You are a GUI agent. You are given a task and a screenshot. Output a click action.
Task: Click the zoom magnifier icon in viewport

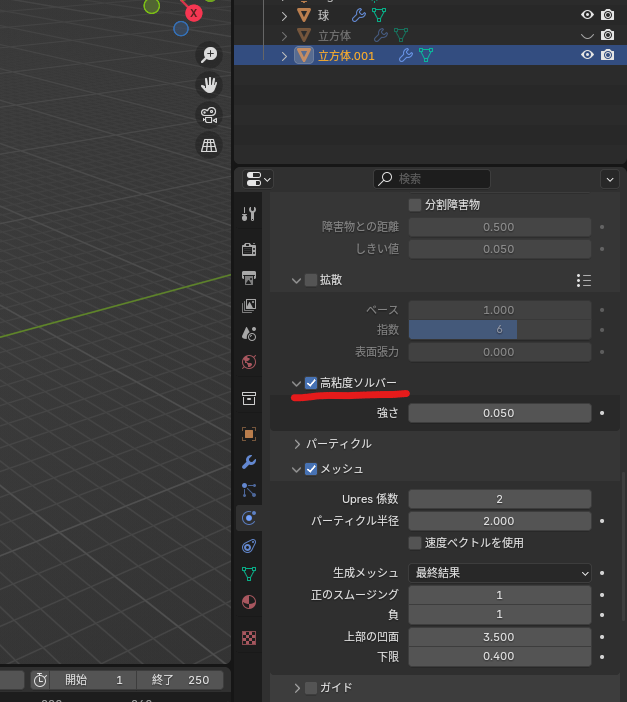point(209,55)
